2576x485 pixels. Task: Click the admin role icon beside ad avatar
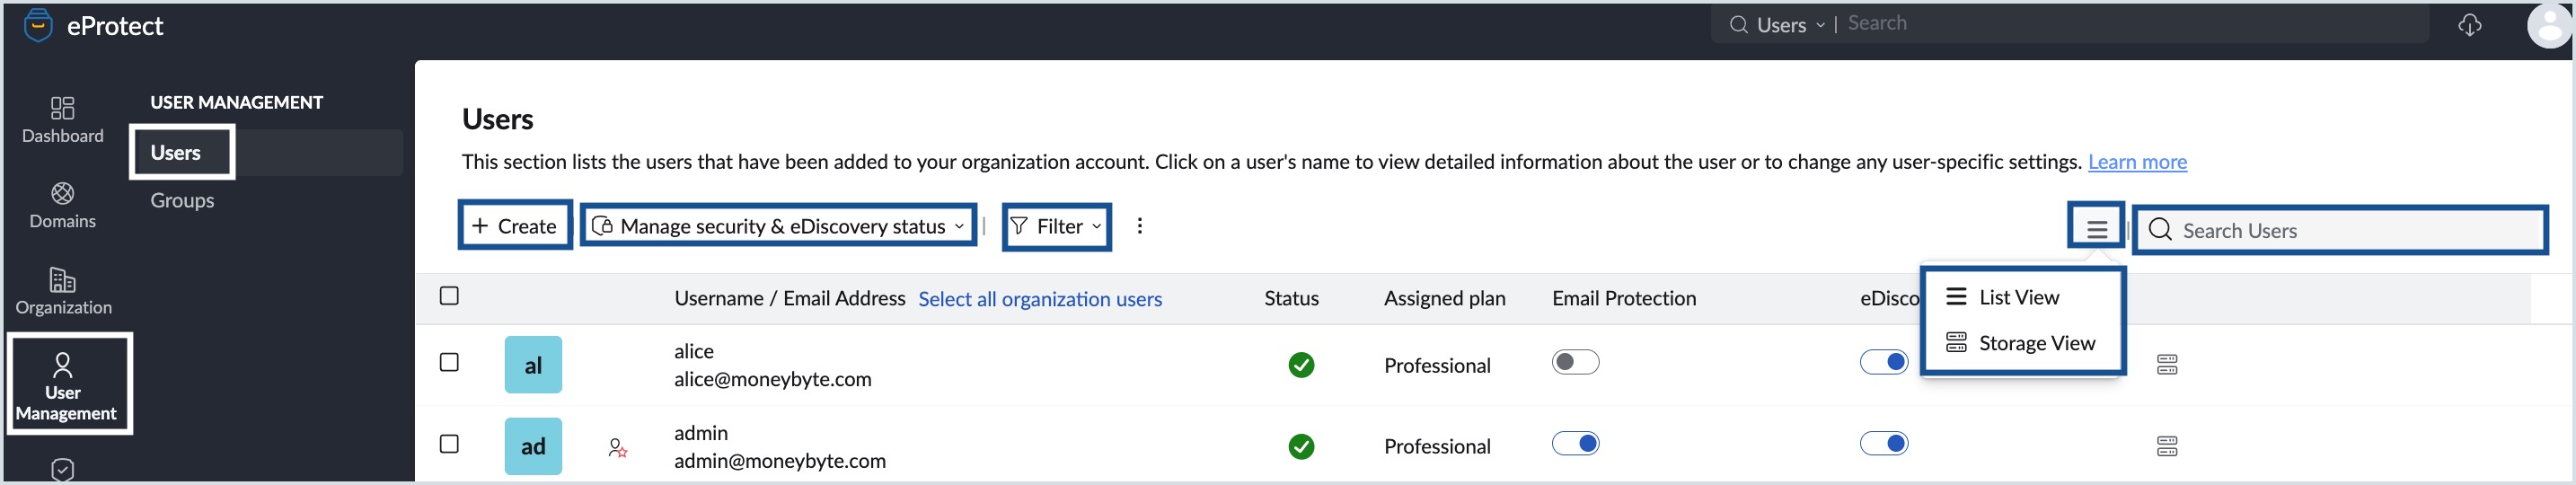click(618, 448)
